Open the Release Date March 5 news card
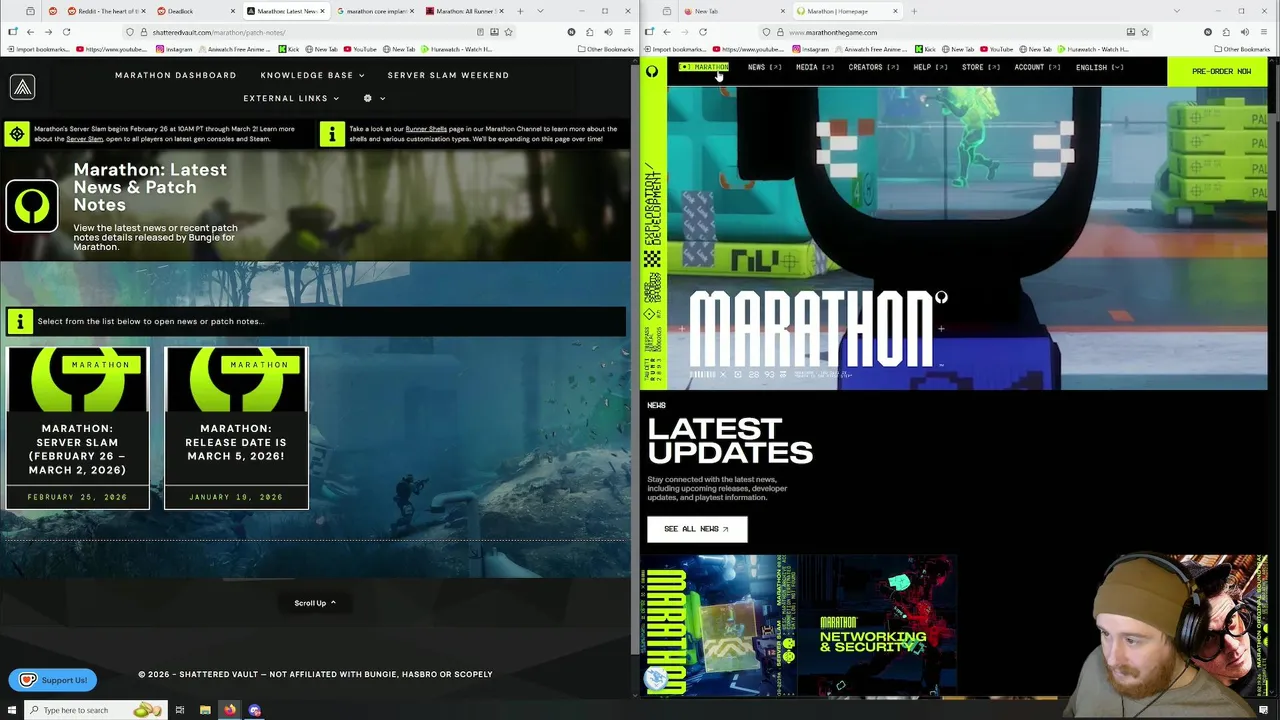 coord(236,428)
